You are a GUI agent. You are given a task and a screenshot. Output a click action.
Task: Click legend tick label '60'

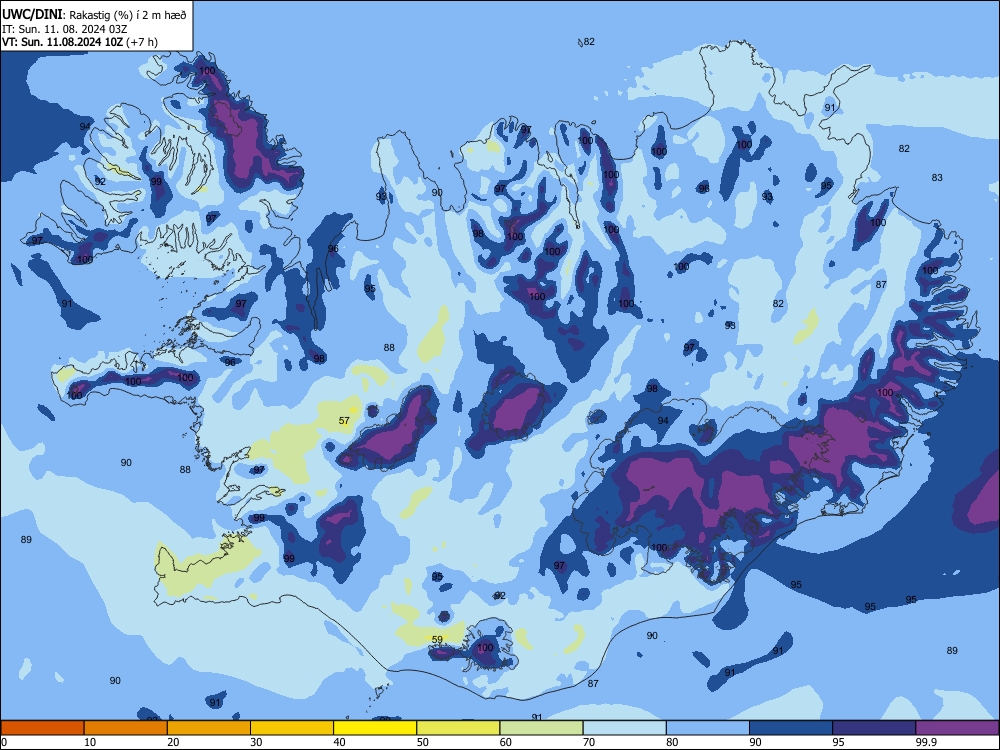click(x=506, y=742)
